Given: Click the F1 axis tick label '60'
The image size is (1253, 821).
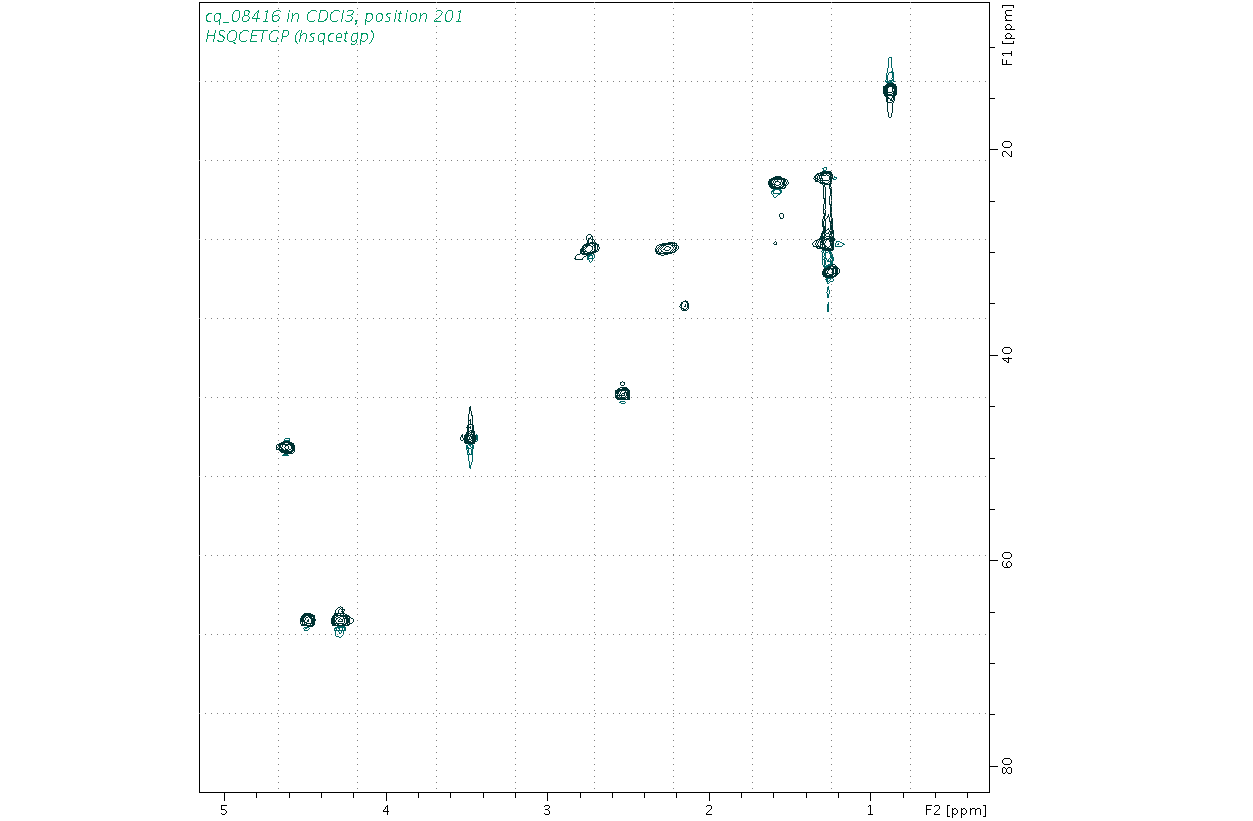Looking at the screenshot, I should click(1008, 560).
